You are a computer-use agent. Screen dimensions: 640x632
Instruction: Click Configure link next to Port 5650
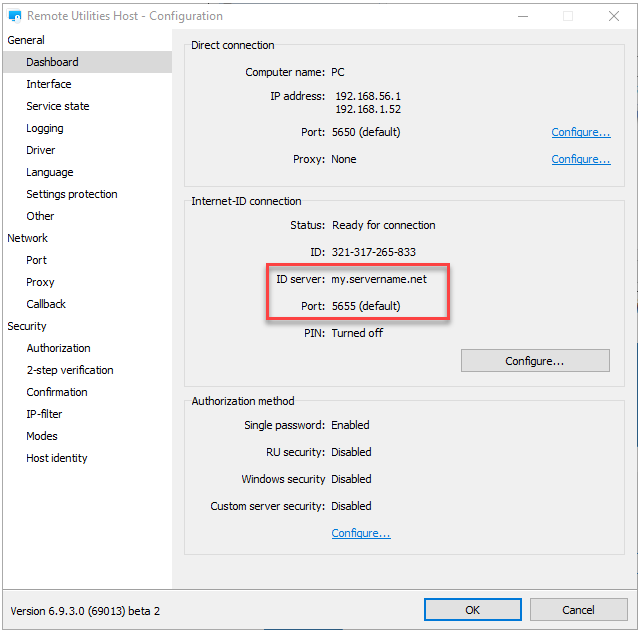click(581, 132)
